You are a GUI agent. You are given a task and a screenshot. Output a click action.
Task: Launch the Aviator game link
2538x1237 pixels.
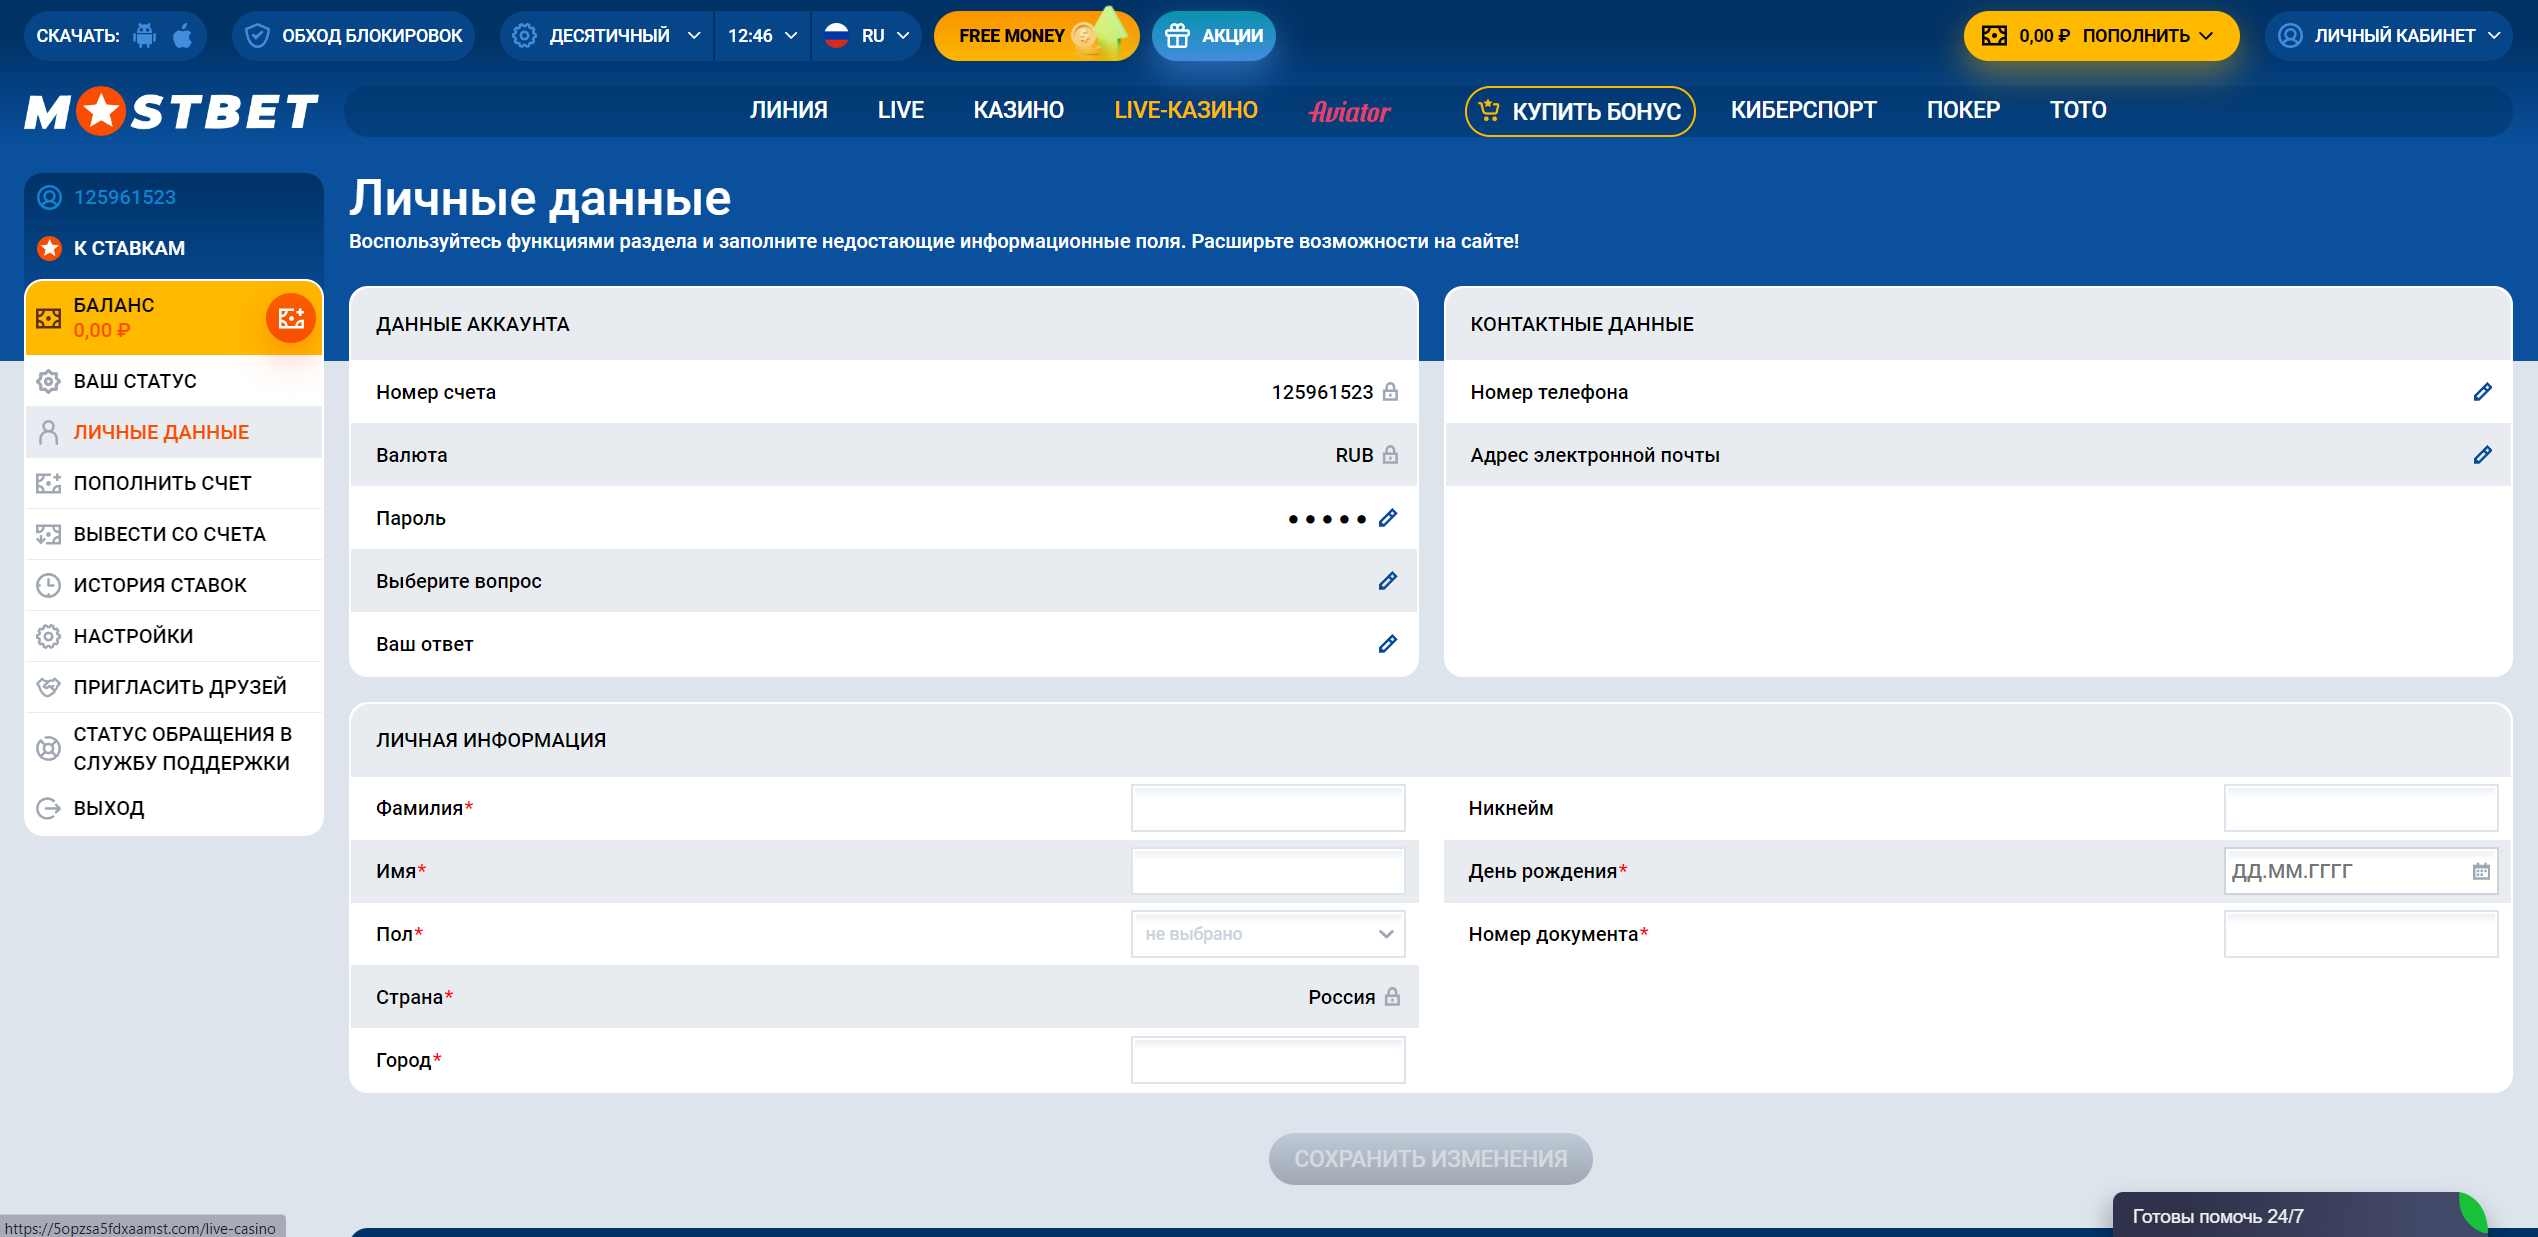[1350, 111]
